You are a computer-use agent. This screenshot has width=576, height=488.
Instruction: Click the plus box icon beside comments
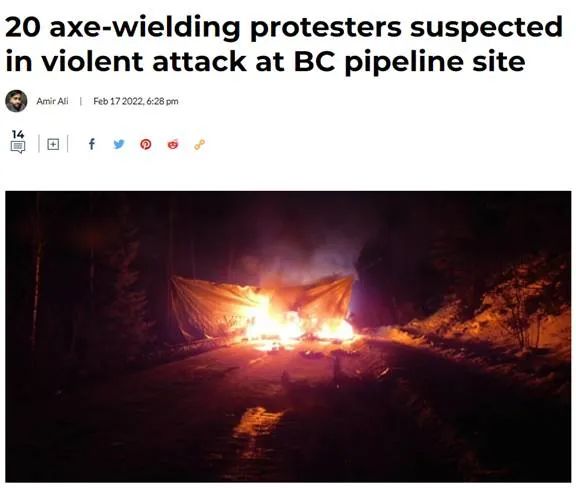click(x=53, y=144)
